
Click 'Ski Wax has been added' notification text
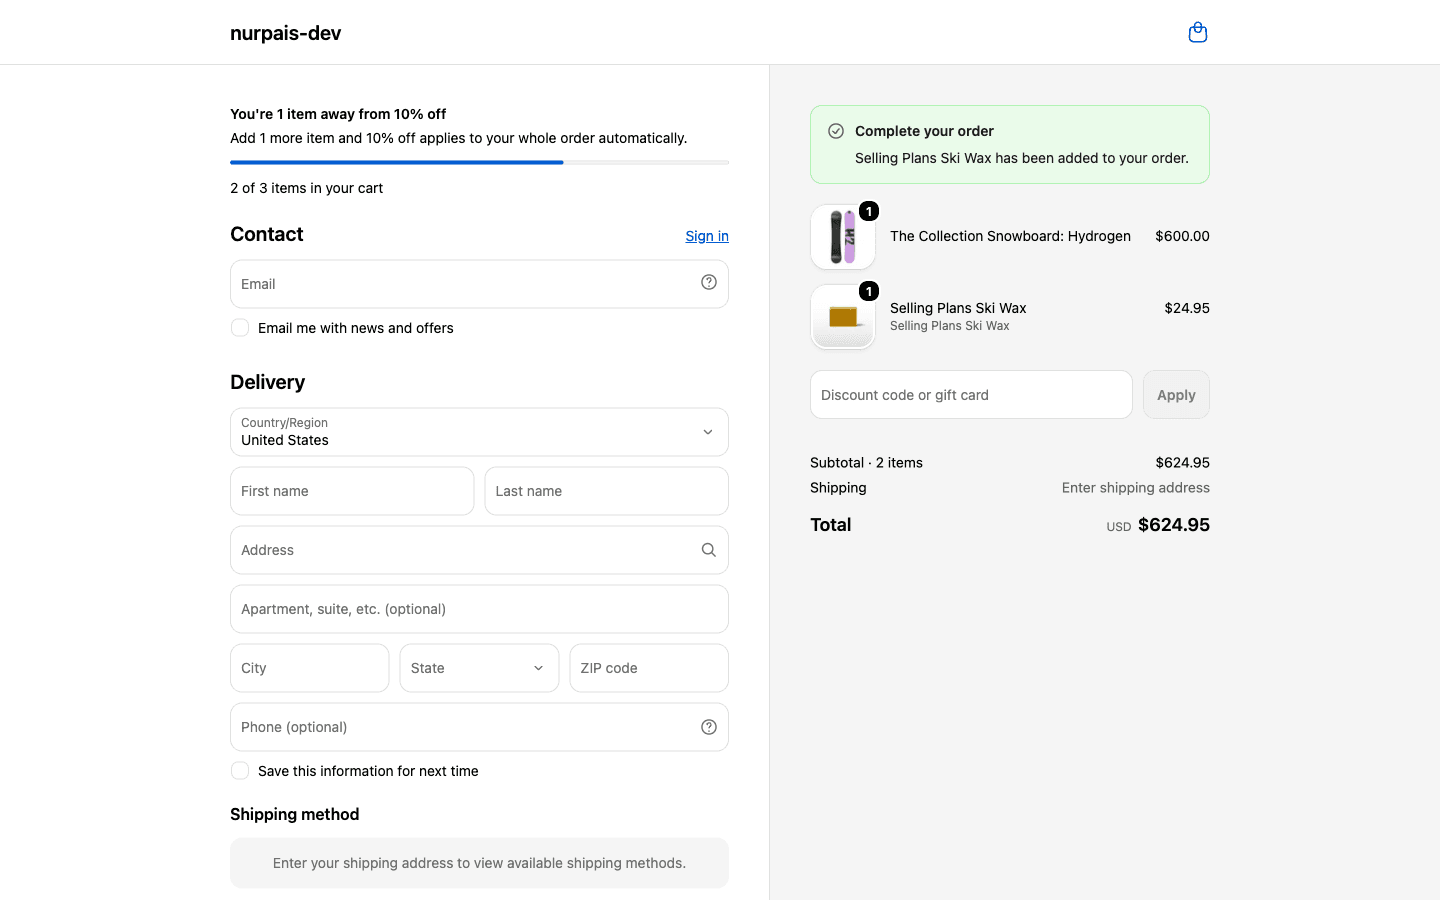coord(1022,158)
